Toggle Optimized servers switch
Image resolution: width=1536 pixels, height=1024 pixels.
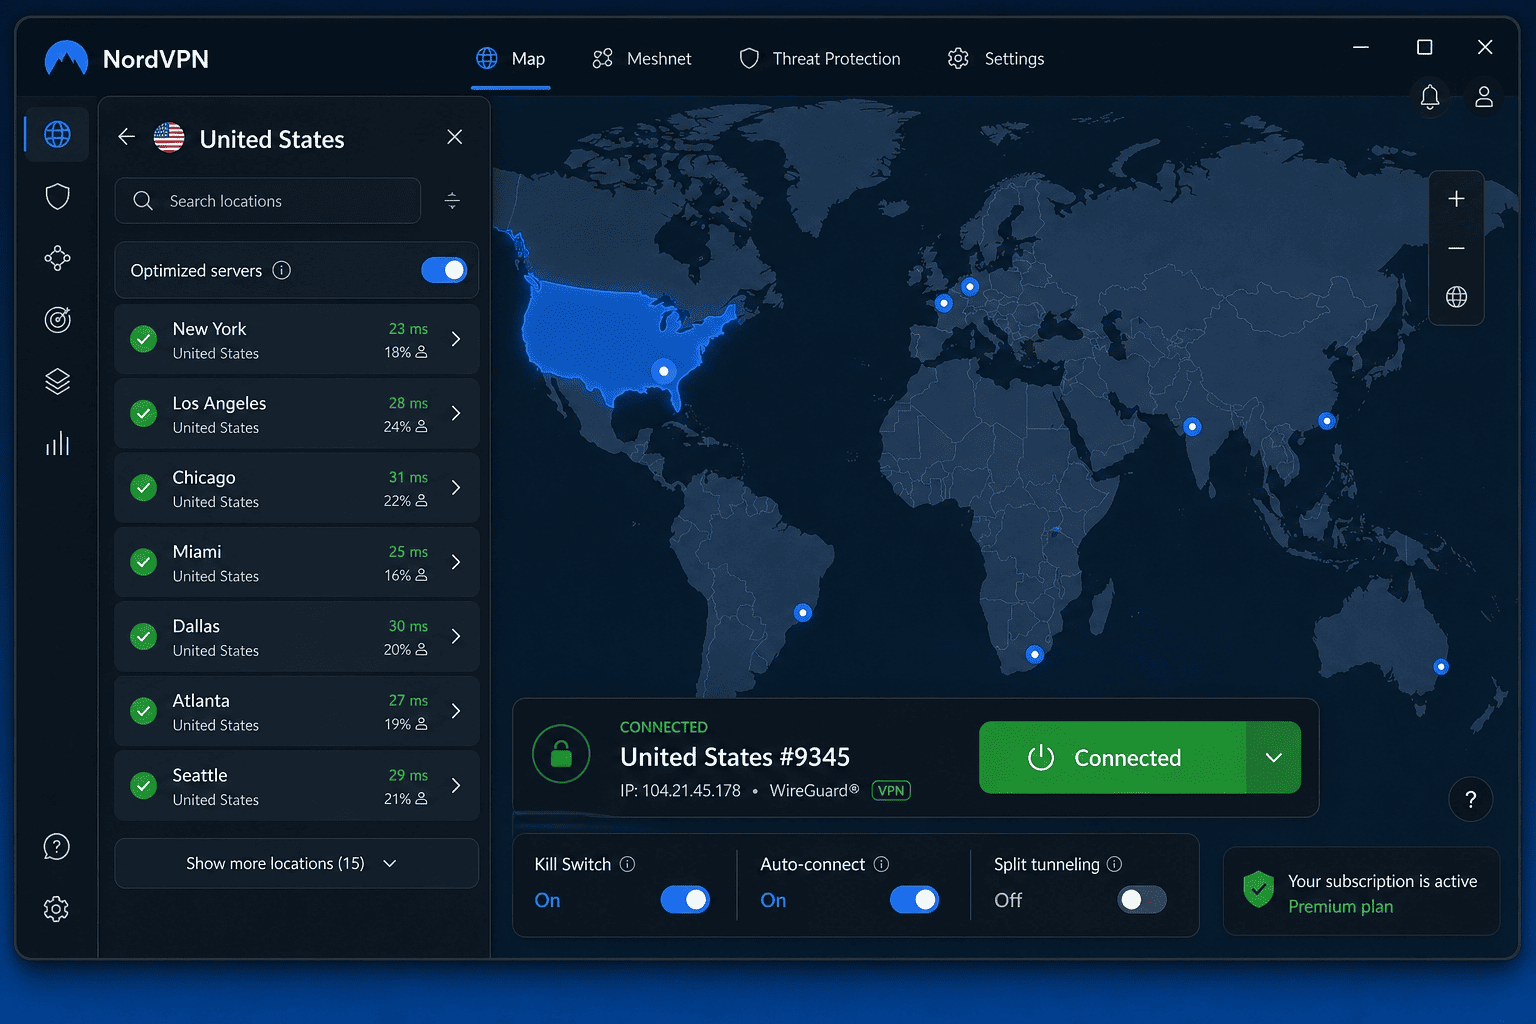(444, 270)
